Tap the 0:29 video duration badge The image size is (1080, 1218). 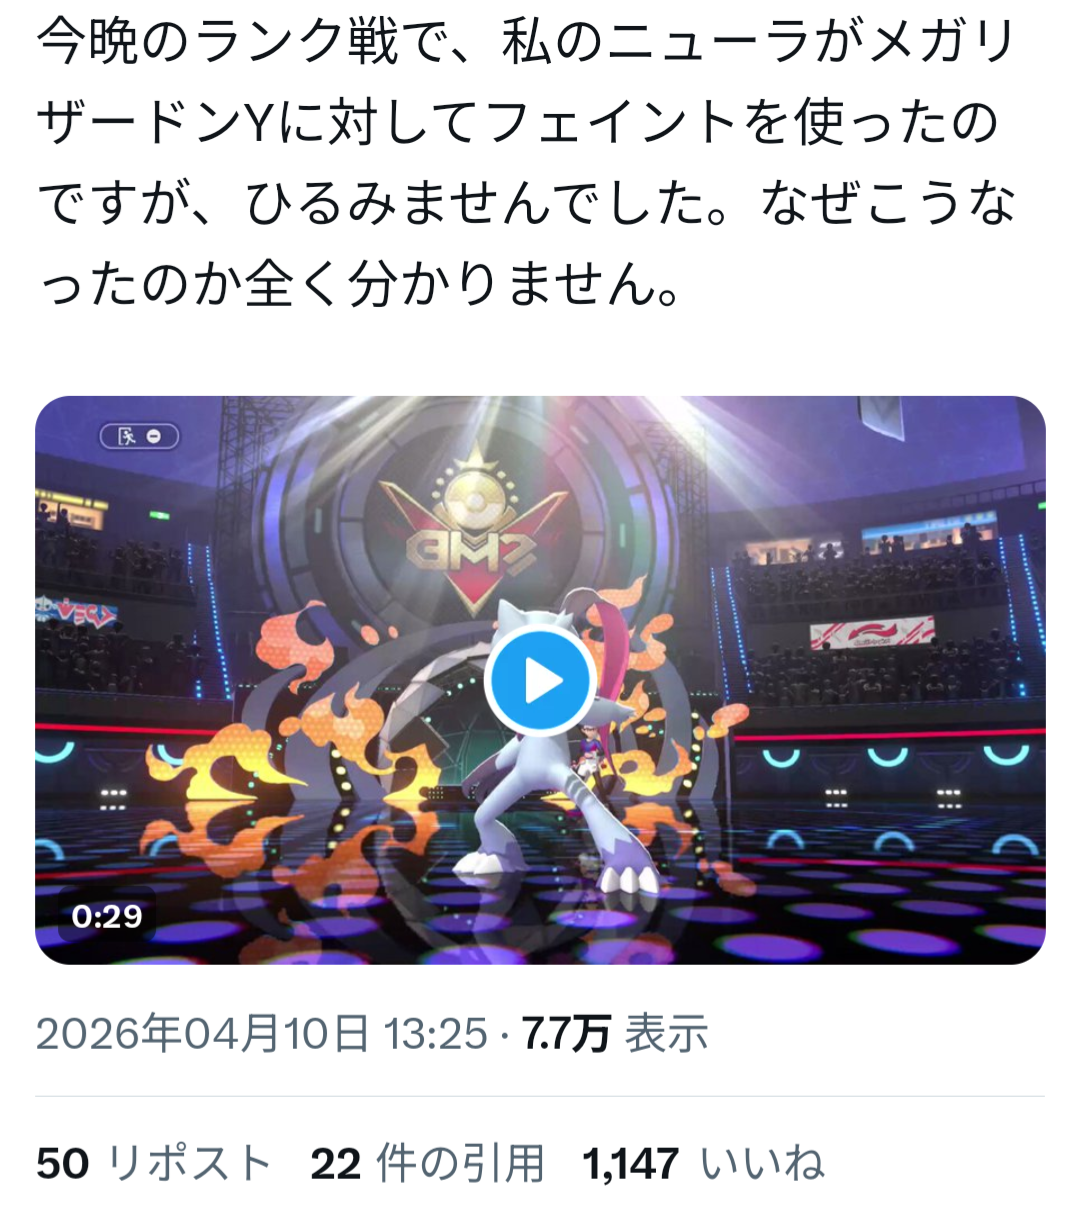click(x=107, y=916)
